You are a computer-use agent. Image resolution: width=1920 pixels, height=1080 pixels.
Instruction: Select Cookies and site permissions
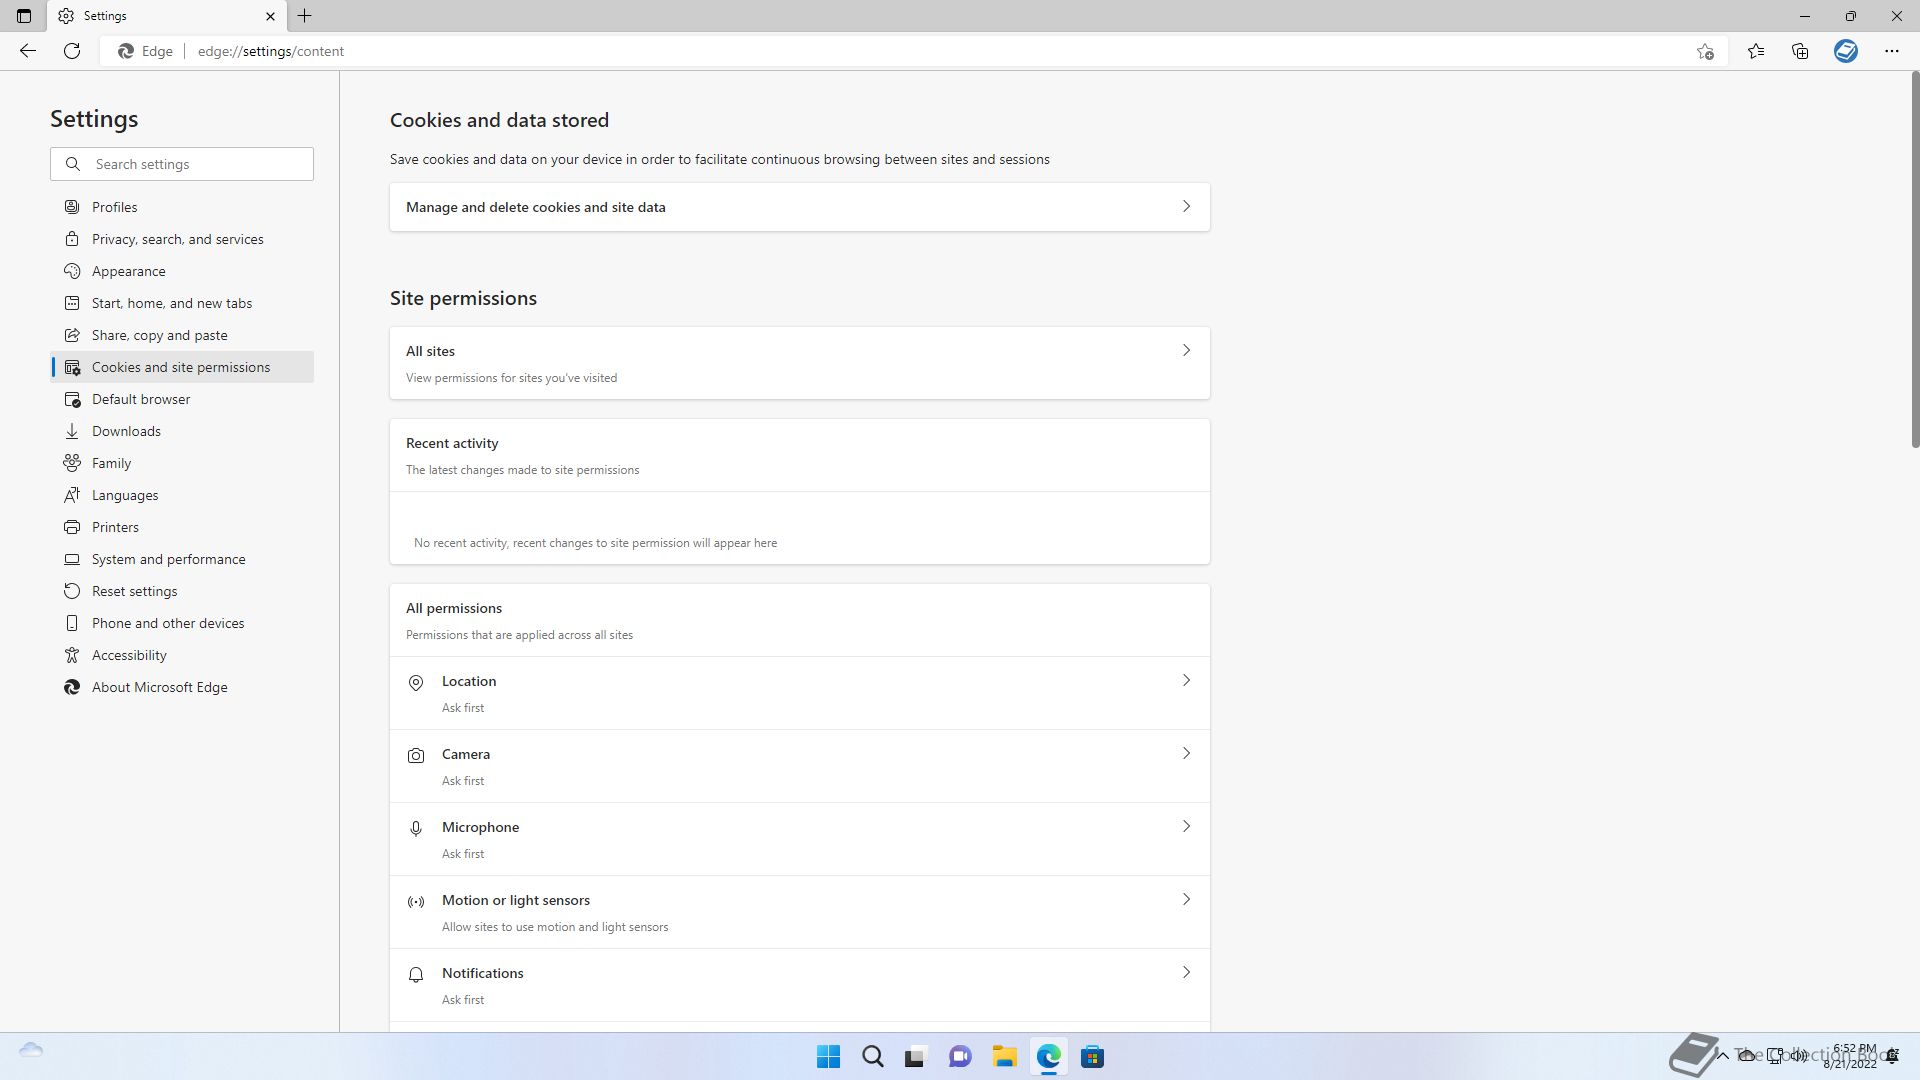pyautogui.click(x=182, y=367)
